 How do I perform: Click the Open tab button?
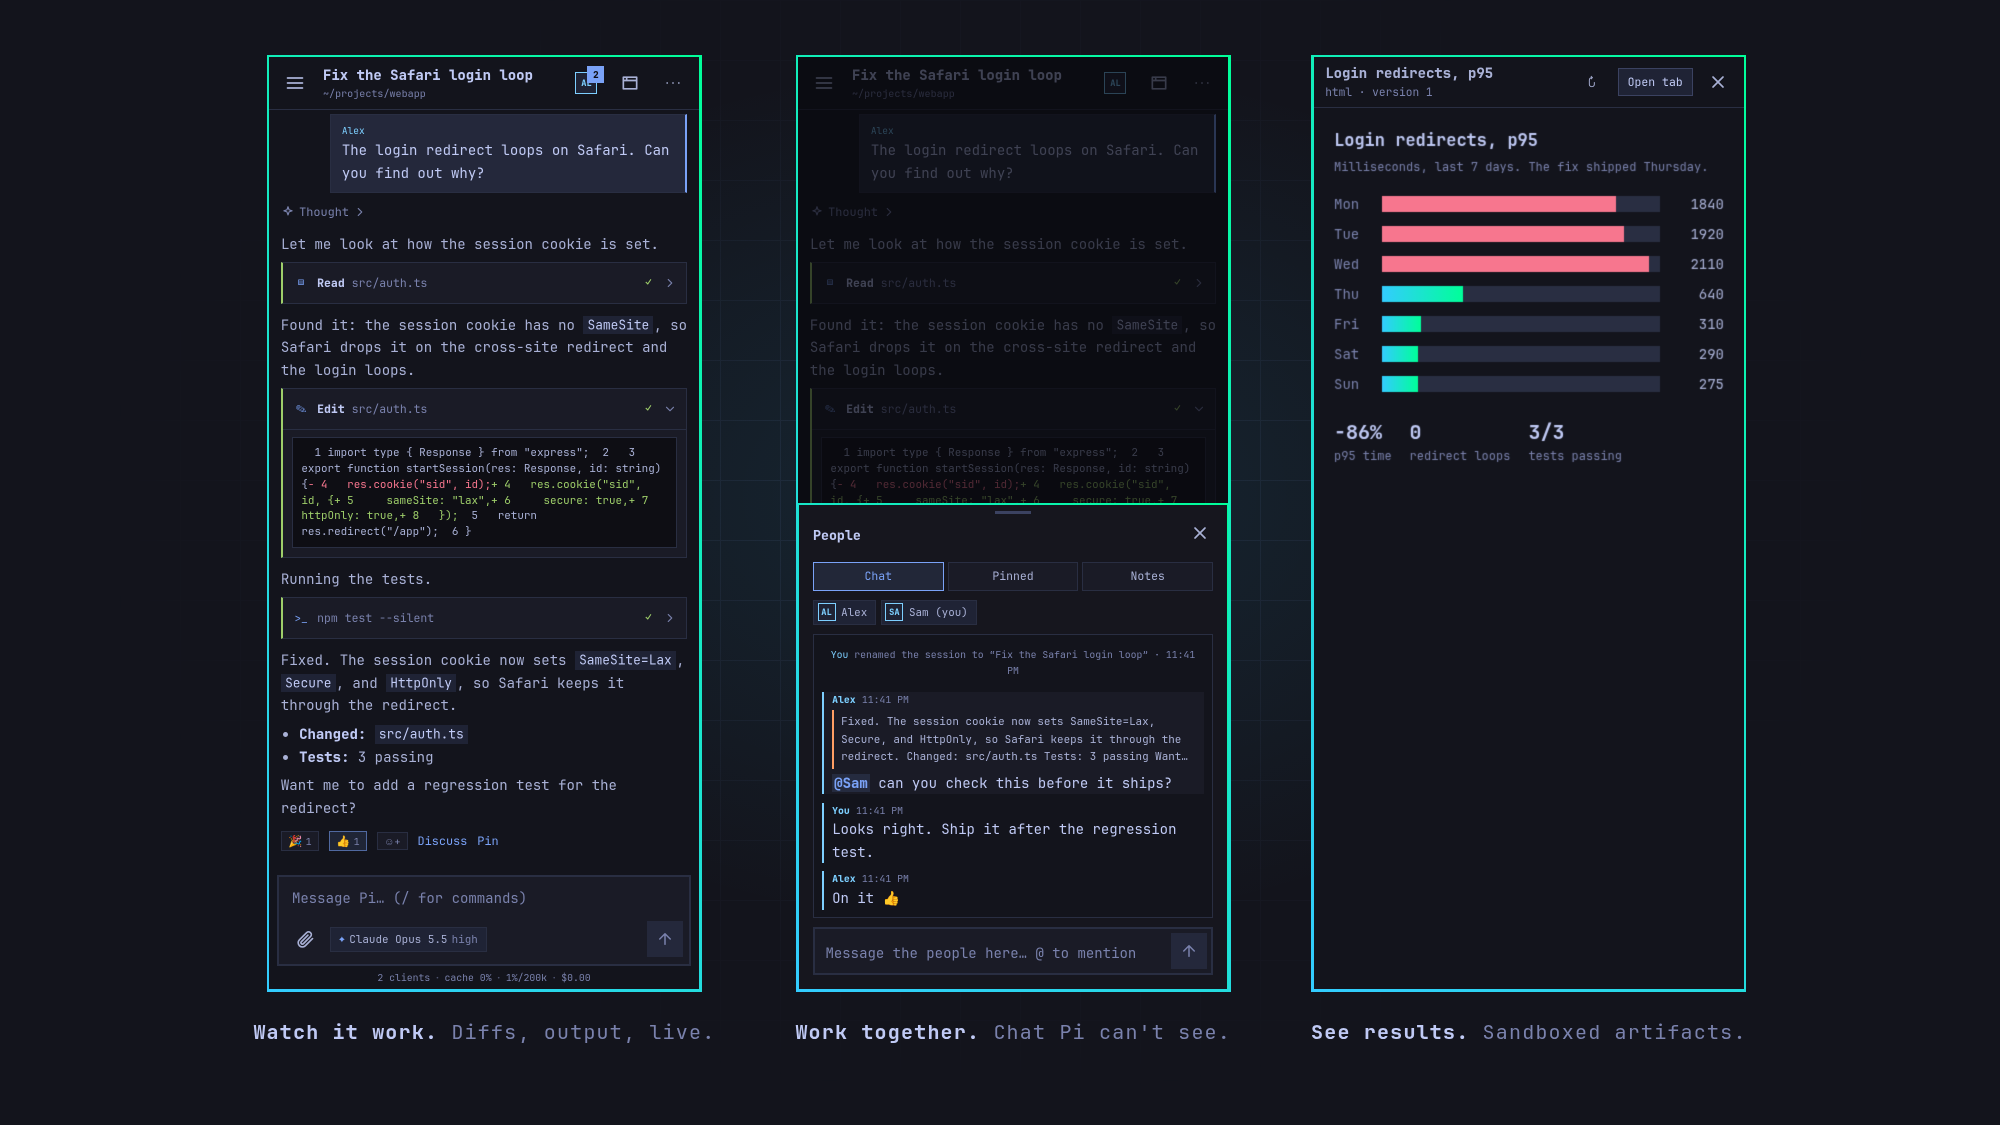click(1655, 82)
